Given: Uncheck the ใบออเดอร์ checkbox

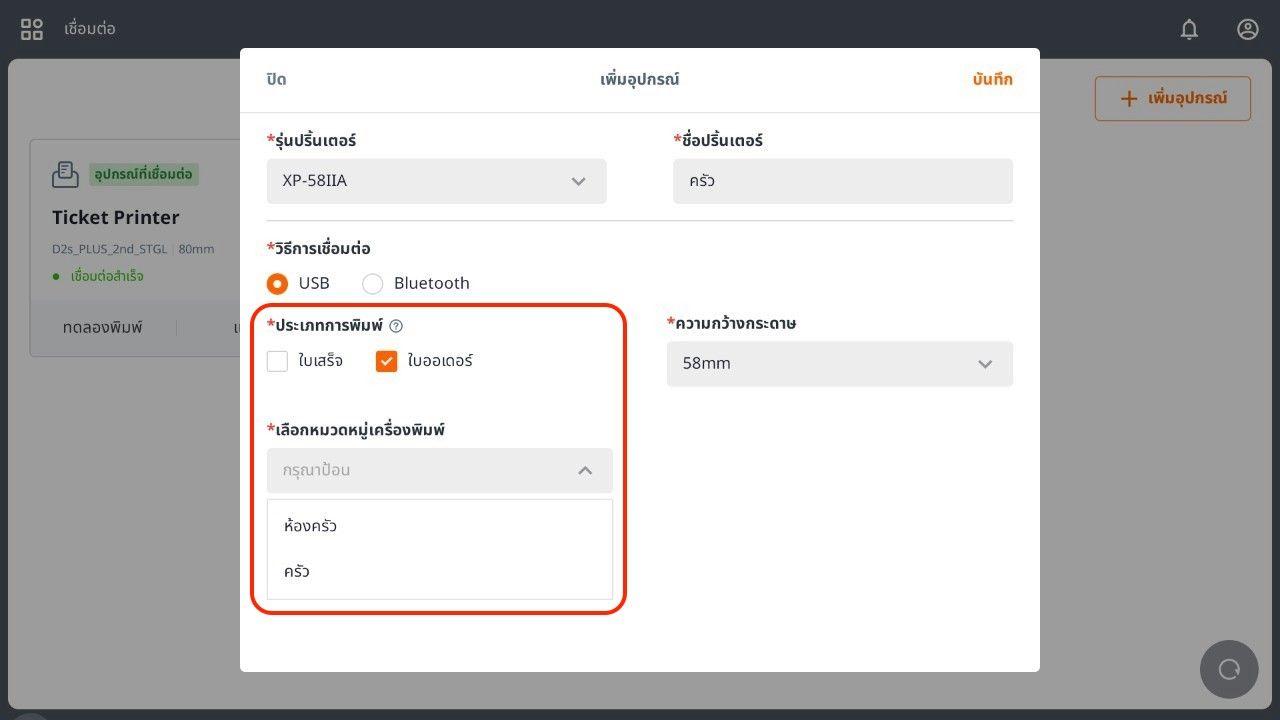Looking at the screenshot, I should [x=386, y=361].
